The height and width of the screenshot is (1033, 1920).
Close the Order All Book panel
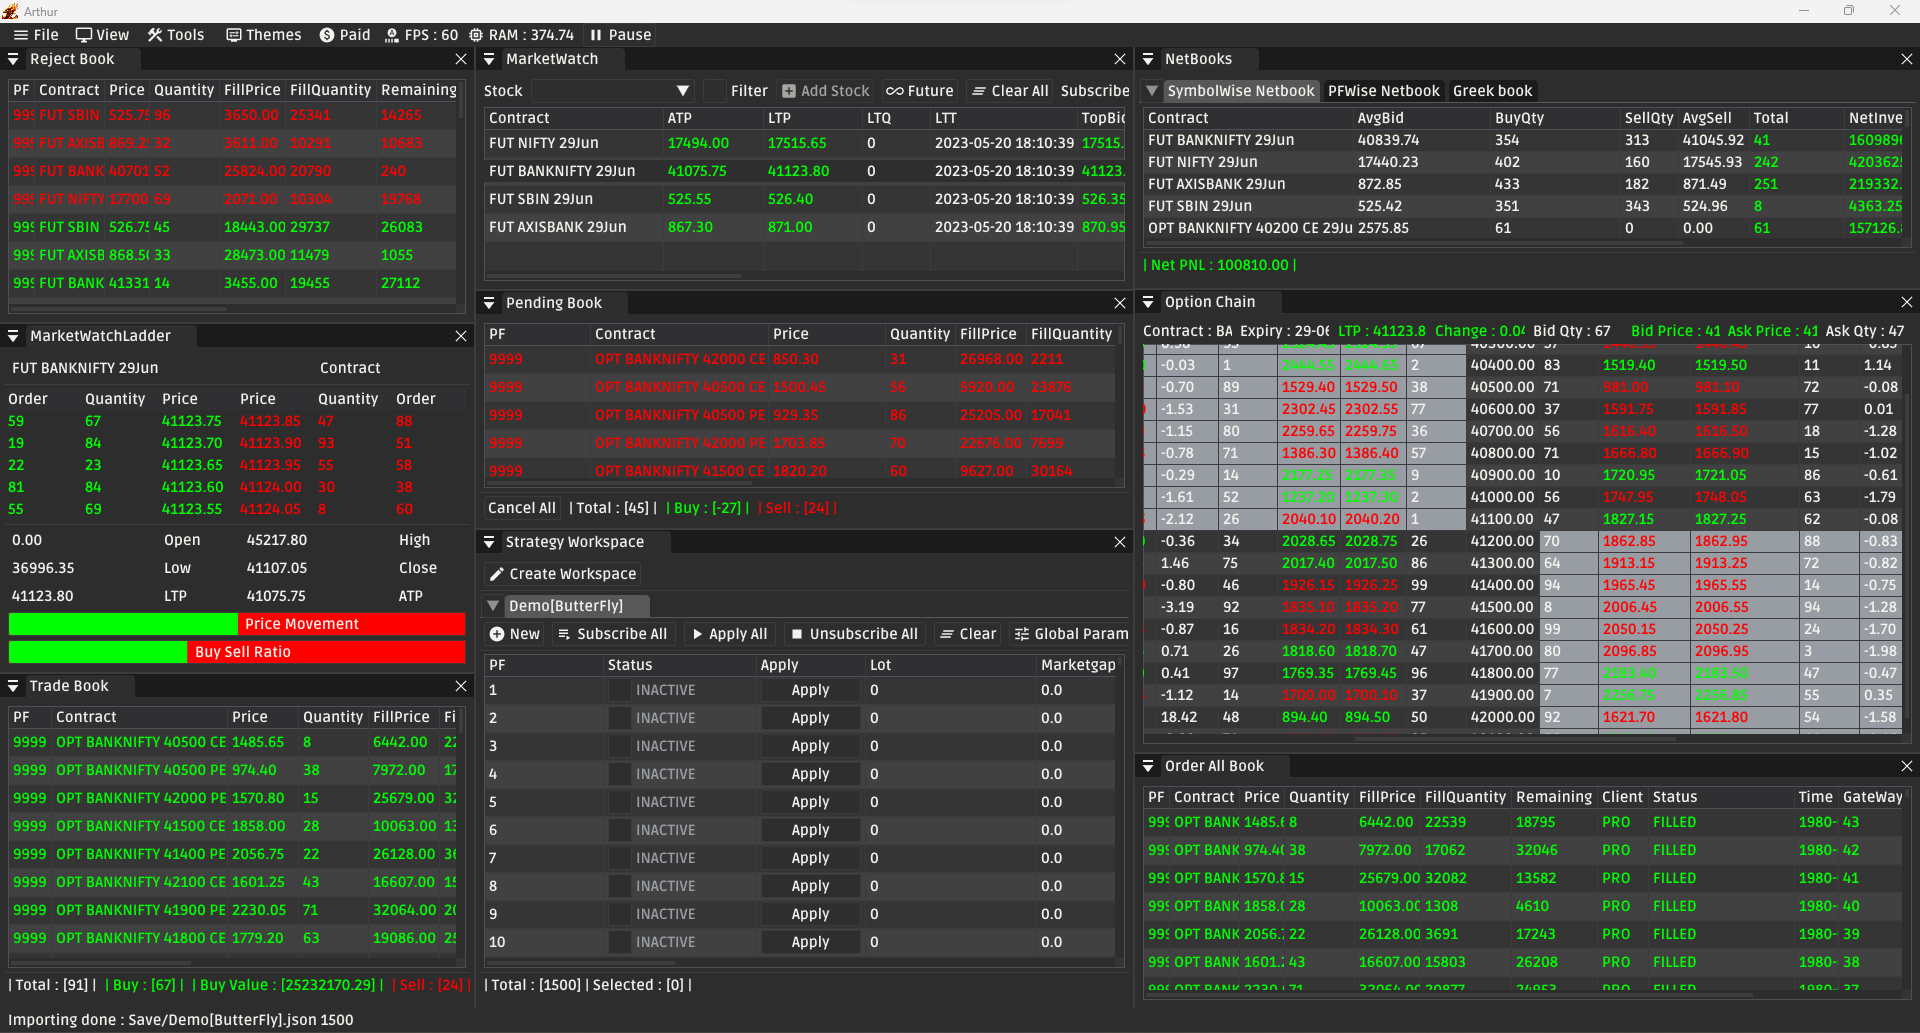pos(1907,766)
